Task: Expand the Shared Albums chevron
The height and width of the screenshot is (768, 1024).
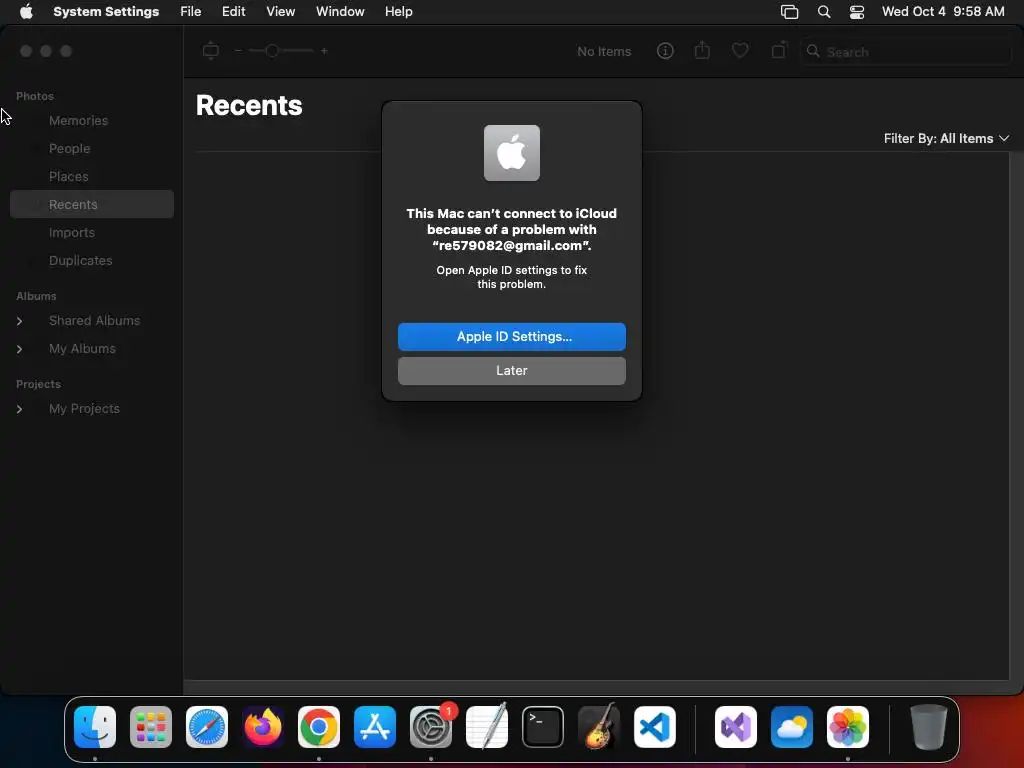Action: tap(20, 321)
